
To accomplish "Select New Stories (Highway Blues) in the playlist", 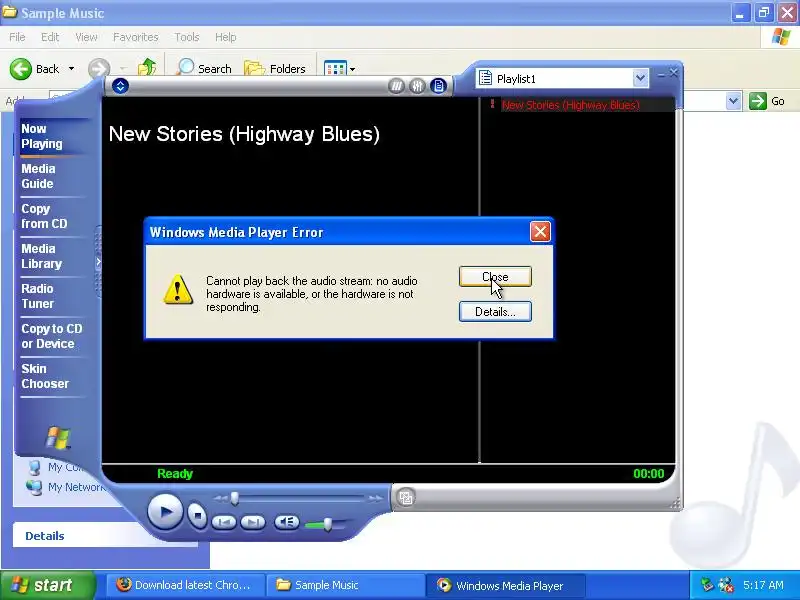I will 570,105.
